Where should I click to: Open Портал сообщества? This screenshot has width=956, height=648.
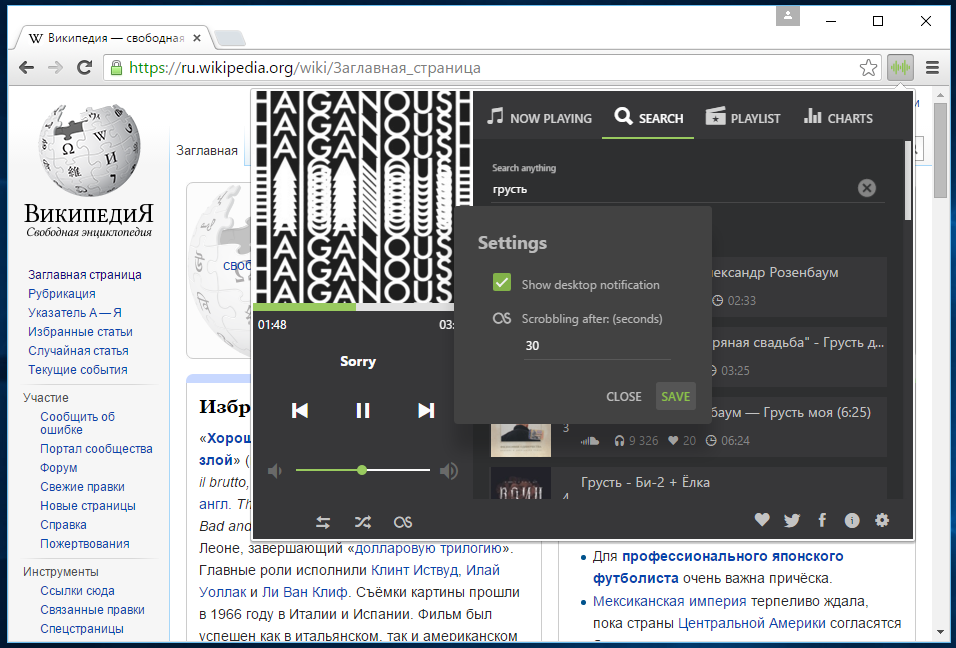[96, 449]
